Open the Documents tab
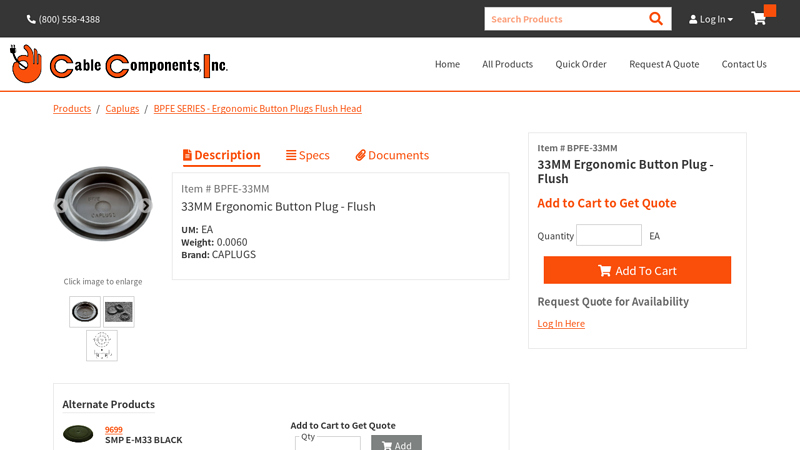This screenshot has height=450, width=800. click(x=392, y=155)
